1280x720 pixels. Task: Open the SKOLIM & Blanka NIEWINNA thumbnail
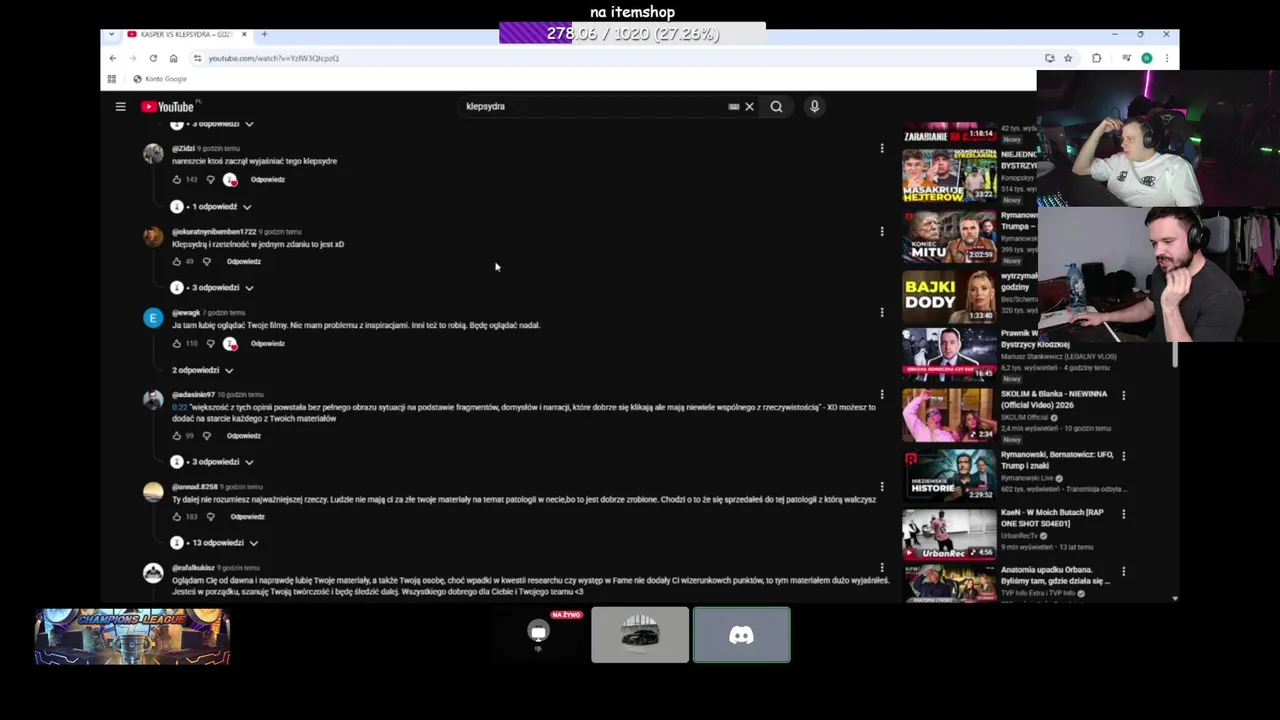pyautogui.click(x=949, y=414)
